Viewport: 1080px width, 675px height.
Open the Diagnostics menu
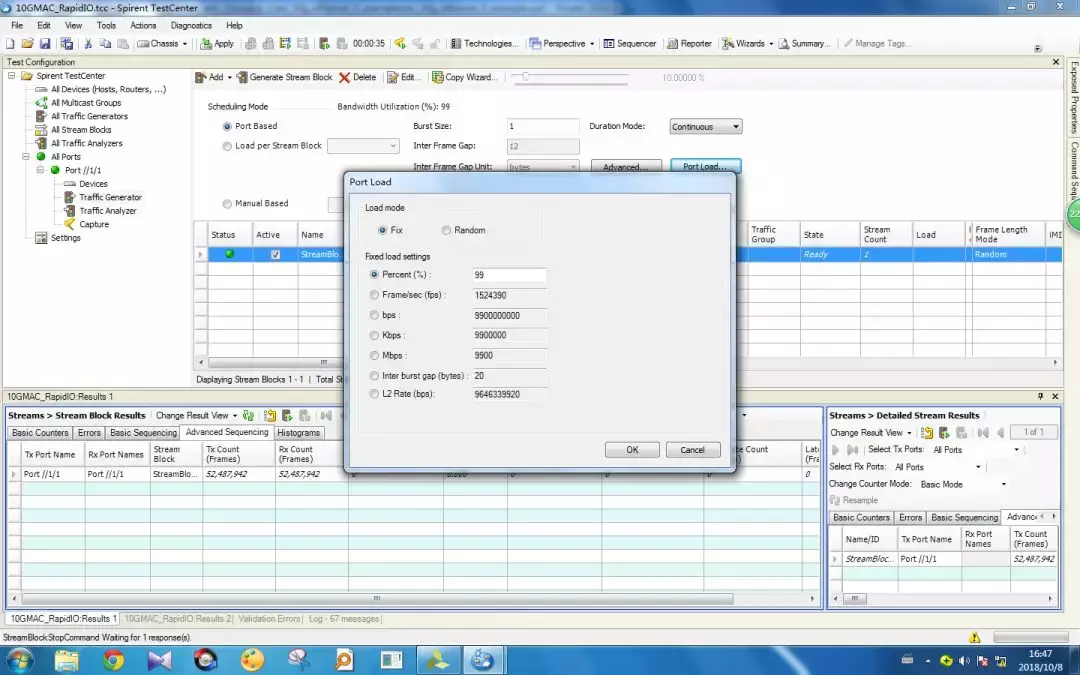coord(191,25)
